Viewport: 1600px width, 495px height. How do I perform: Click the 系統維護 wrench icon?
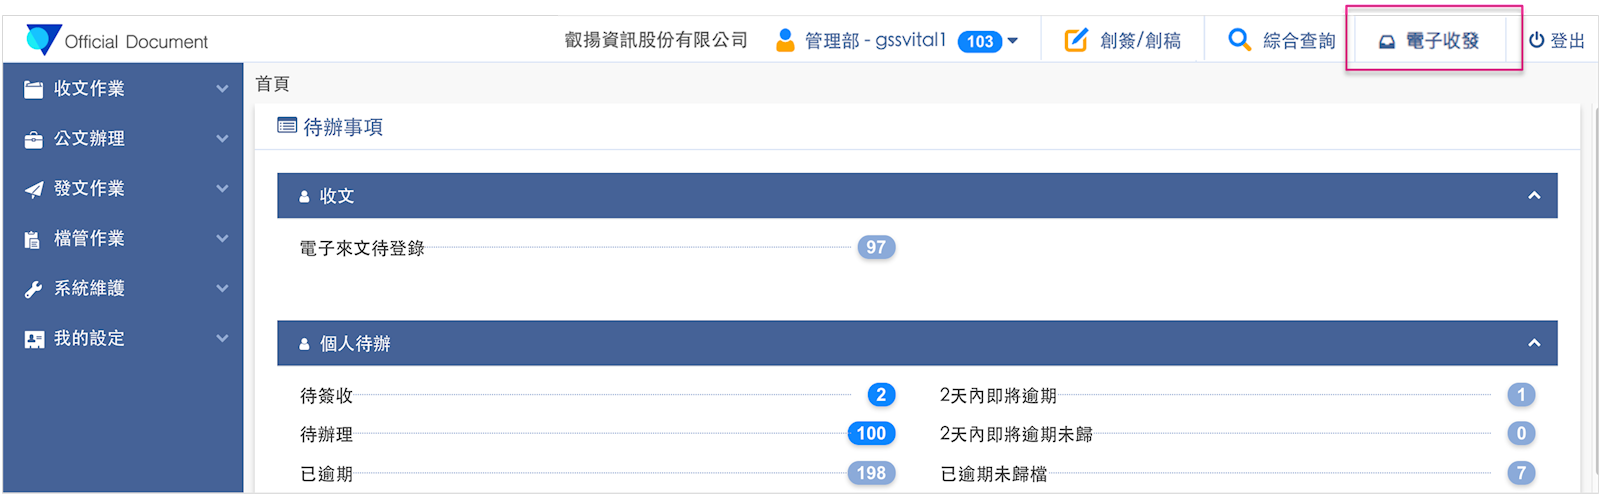34,289
